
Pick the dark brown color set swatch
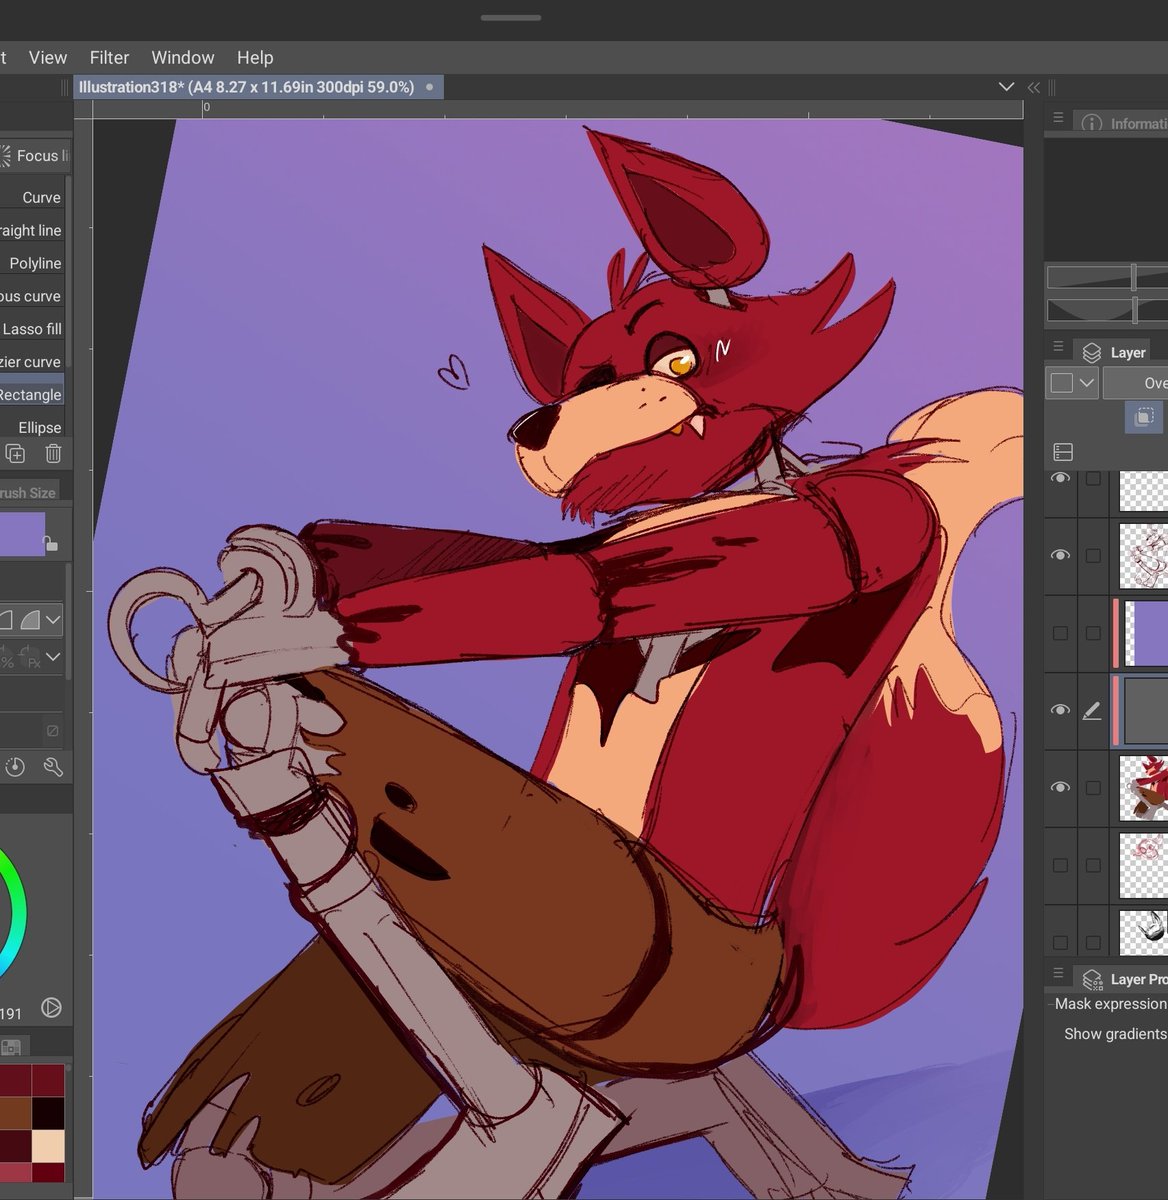(x=15, y=1113)
